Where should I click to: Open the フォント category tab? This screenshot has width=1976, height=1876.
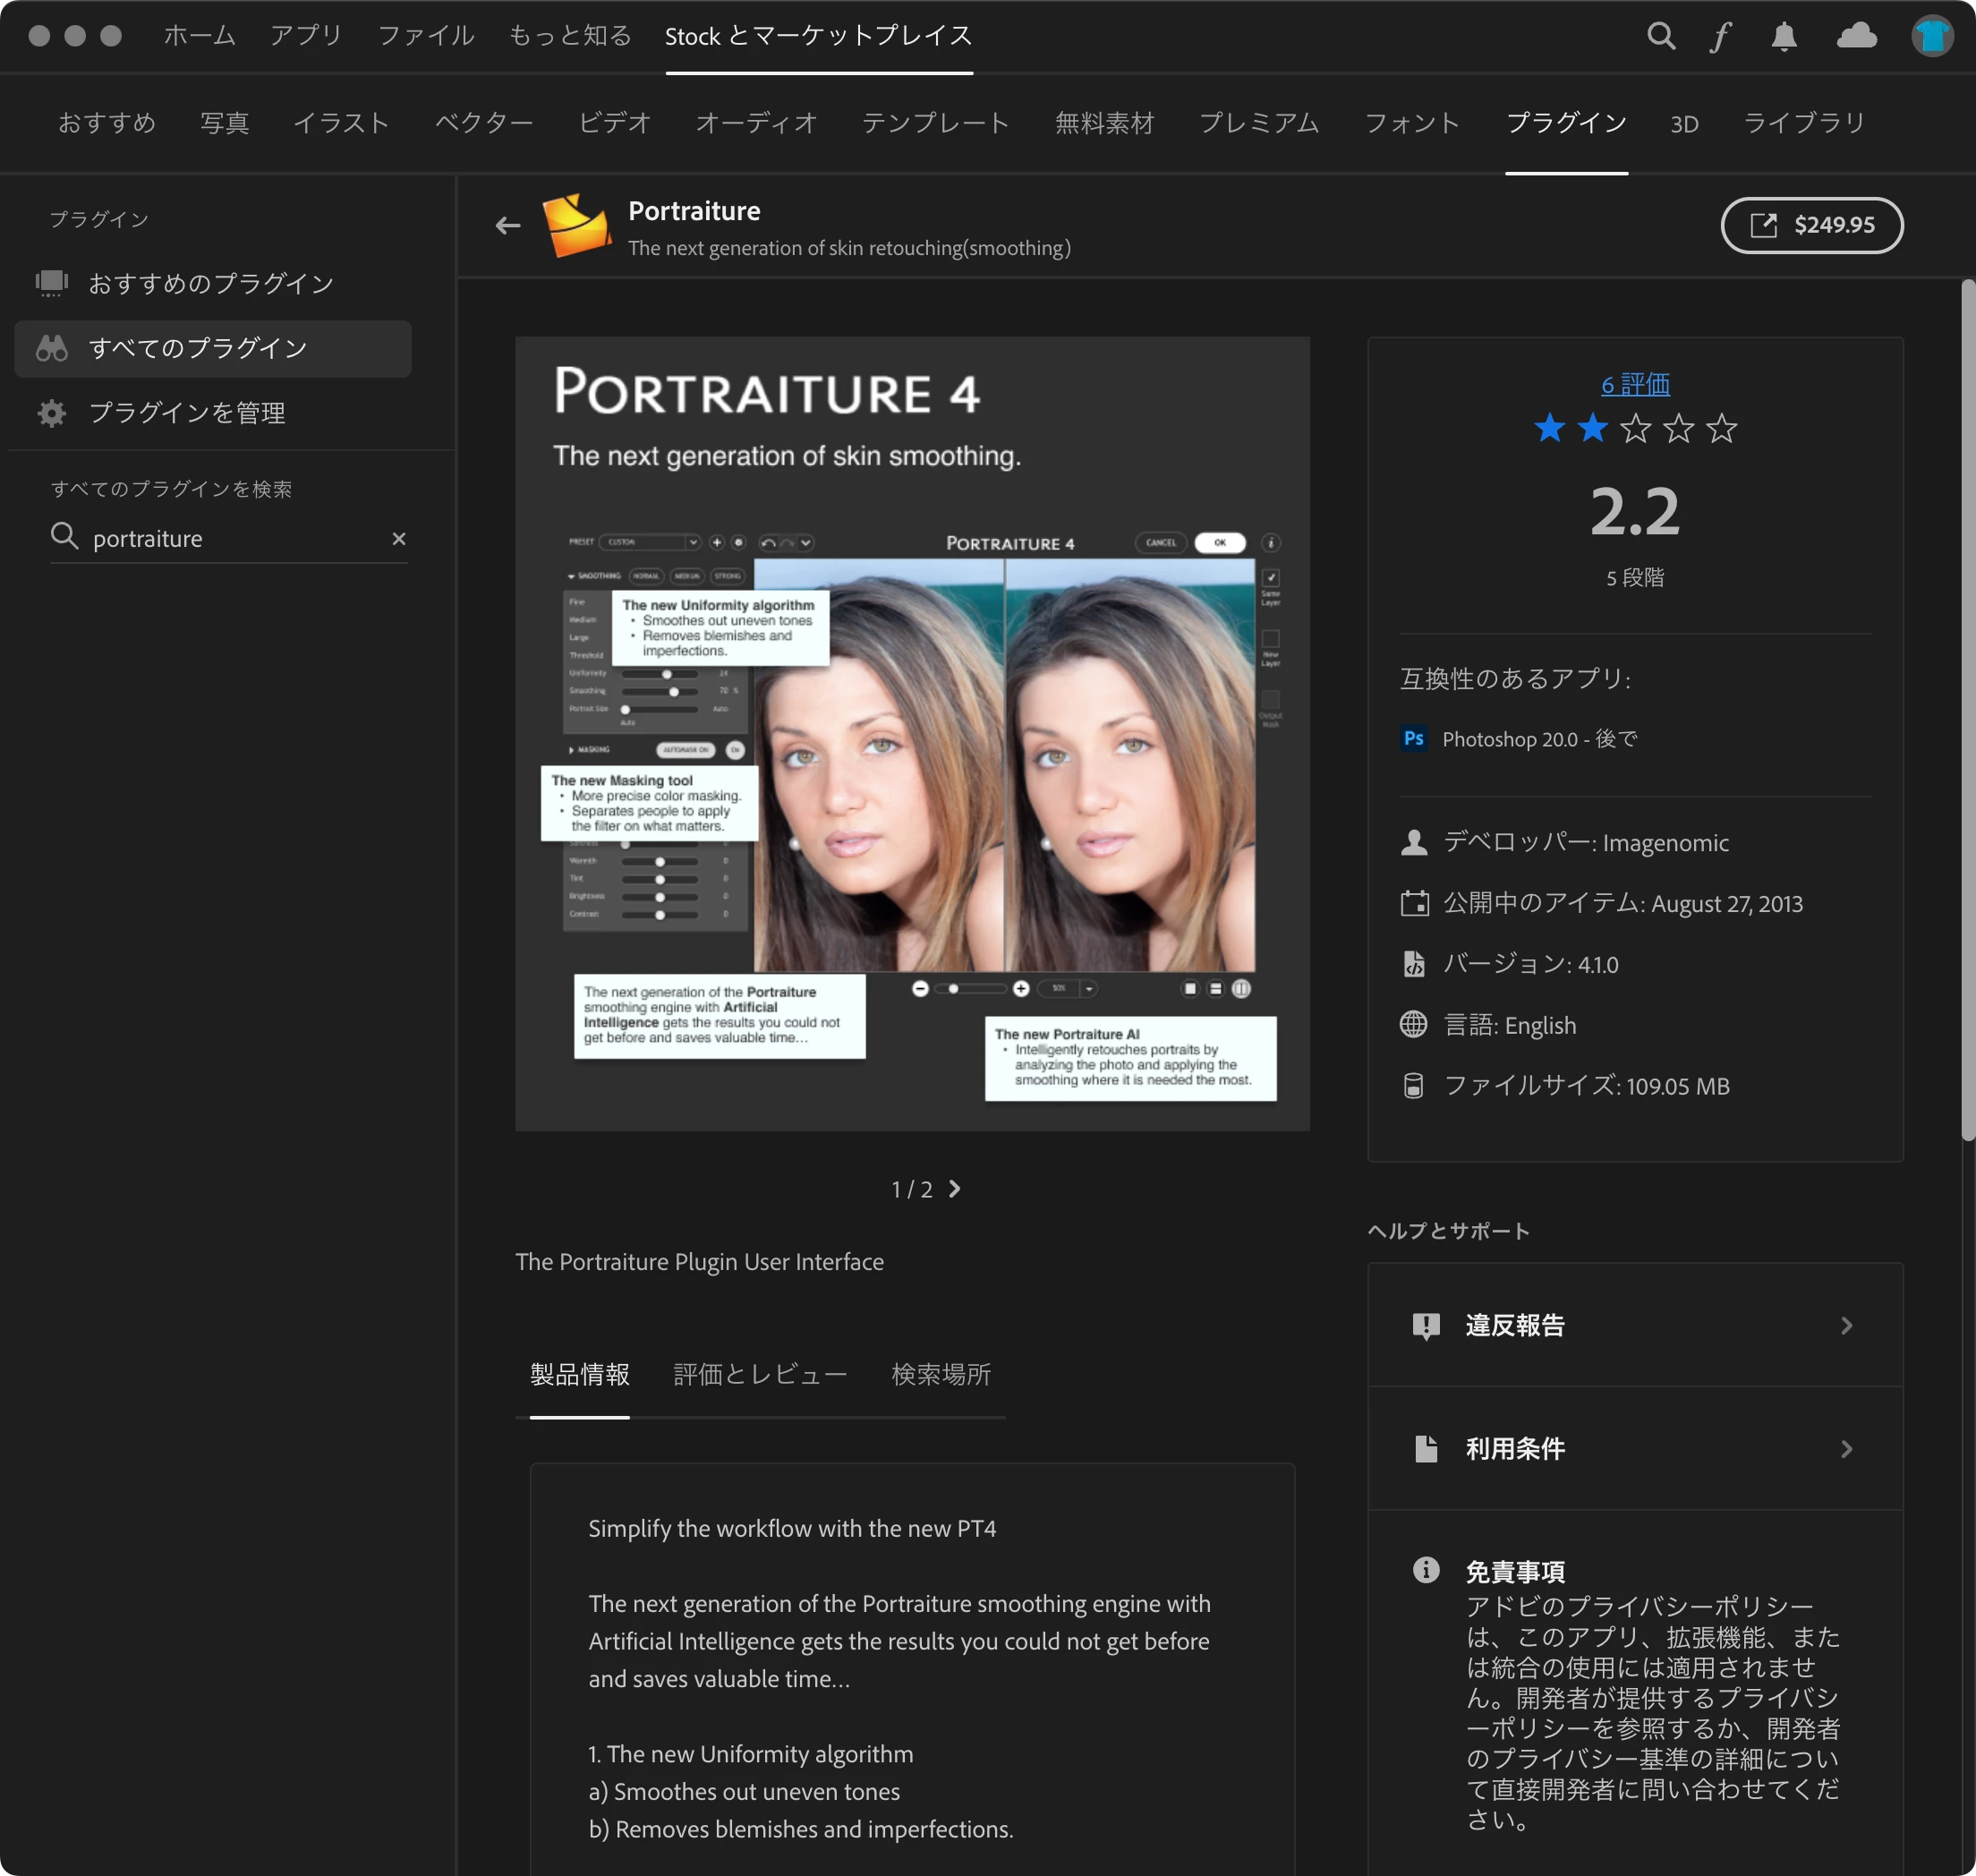click(x=1412, y=123)
